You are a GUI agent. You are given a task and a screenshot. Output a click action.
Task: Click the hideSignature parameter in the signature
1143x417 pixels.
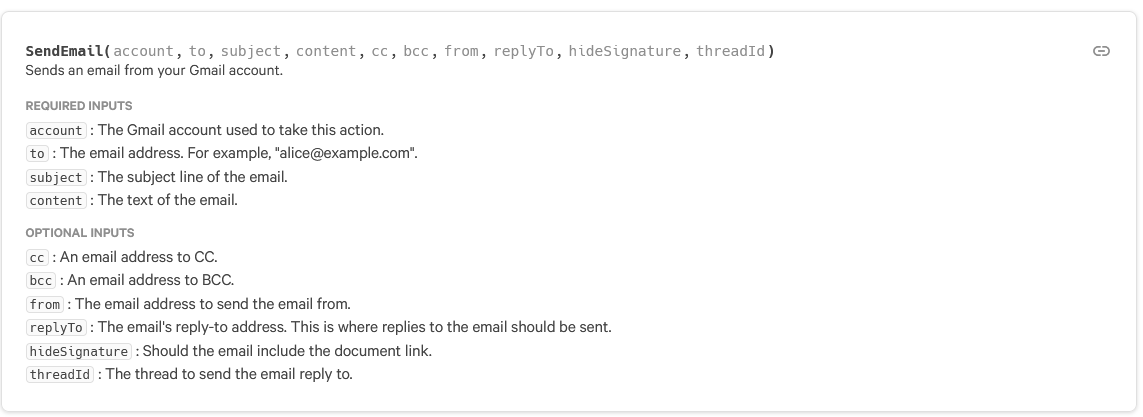pos(625,51)
